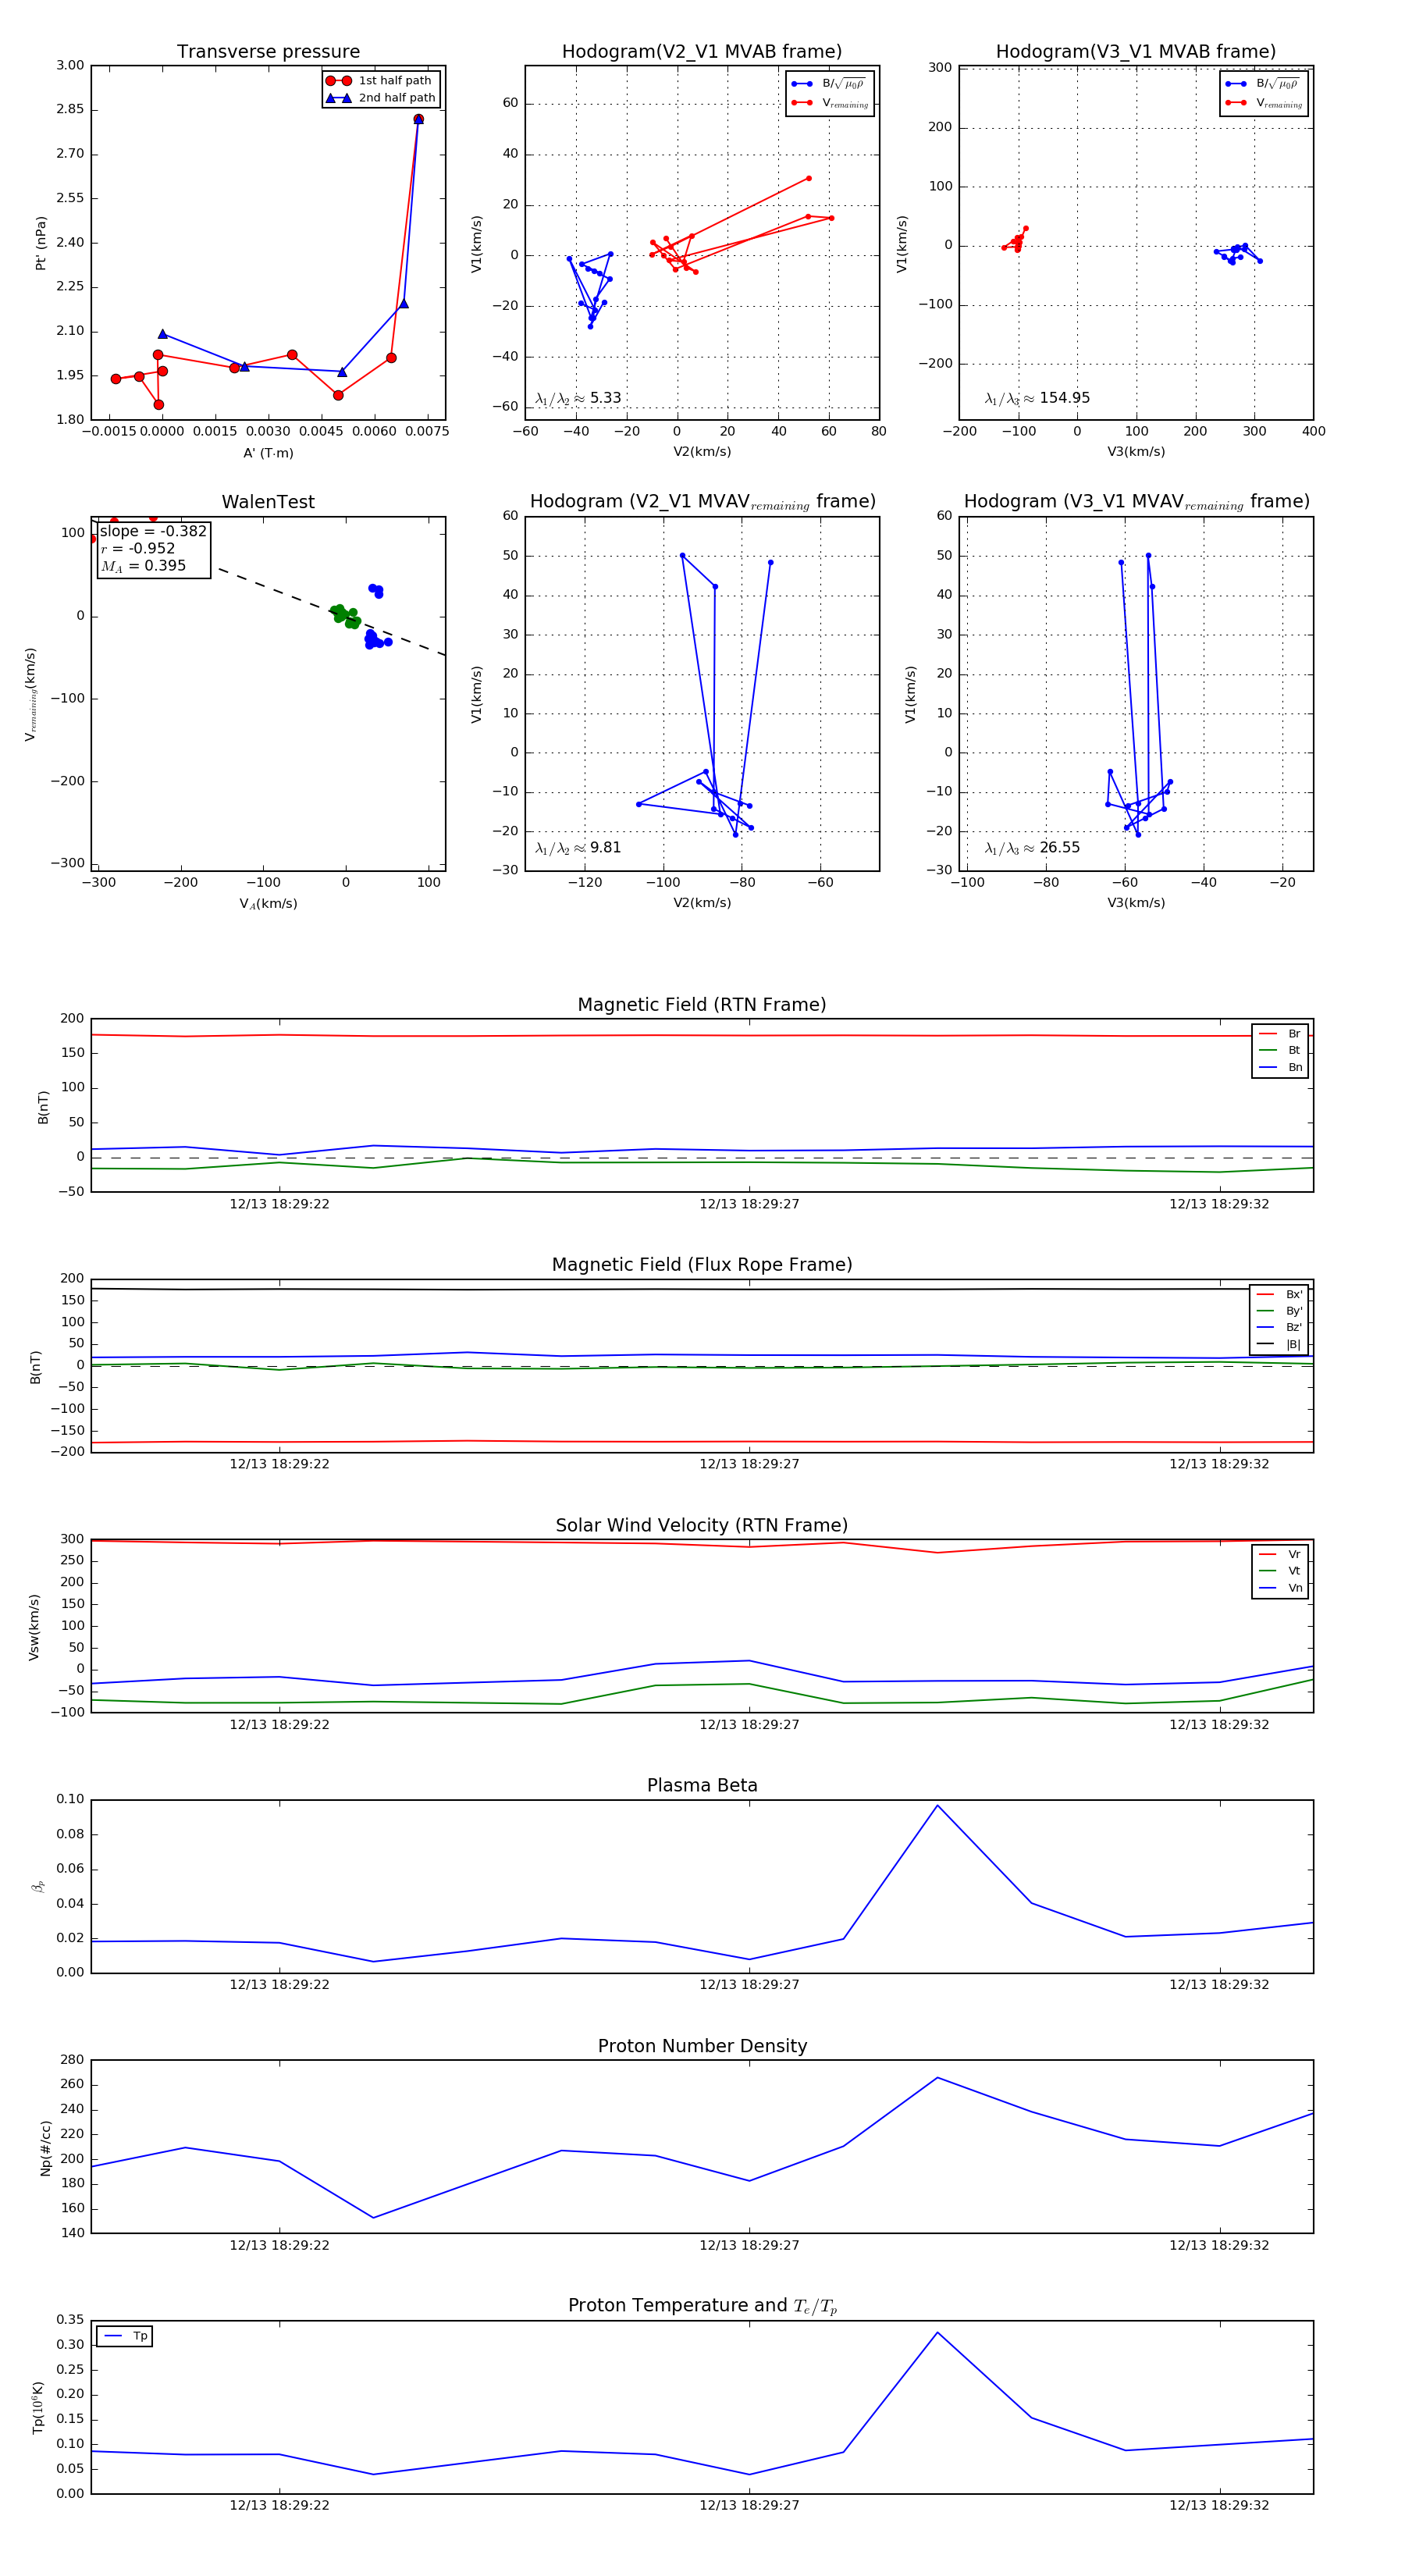Viewport: 1405px width, 2576px height.
Task: Click the "Hodogram(V2_V1 MVAB frame)" title
Action: 702,52
